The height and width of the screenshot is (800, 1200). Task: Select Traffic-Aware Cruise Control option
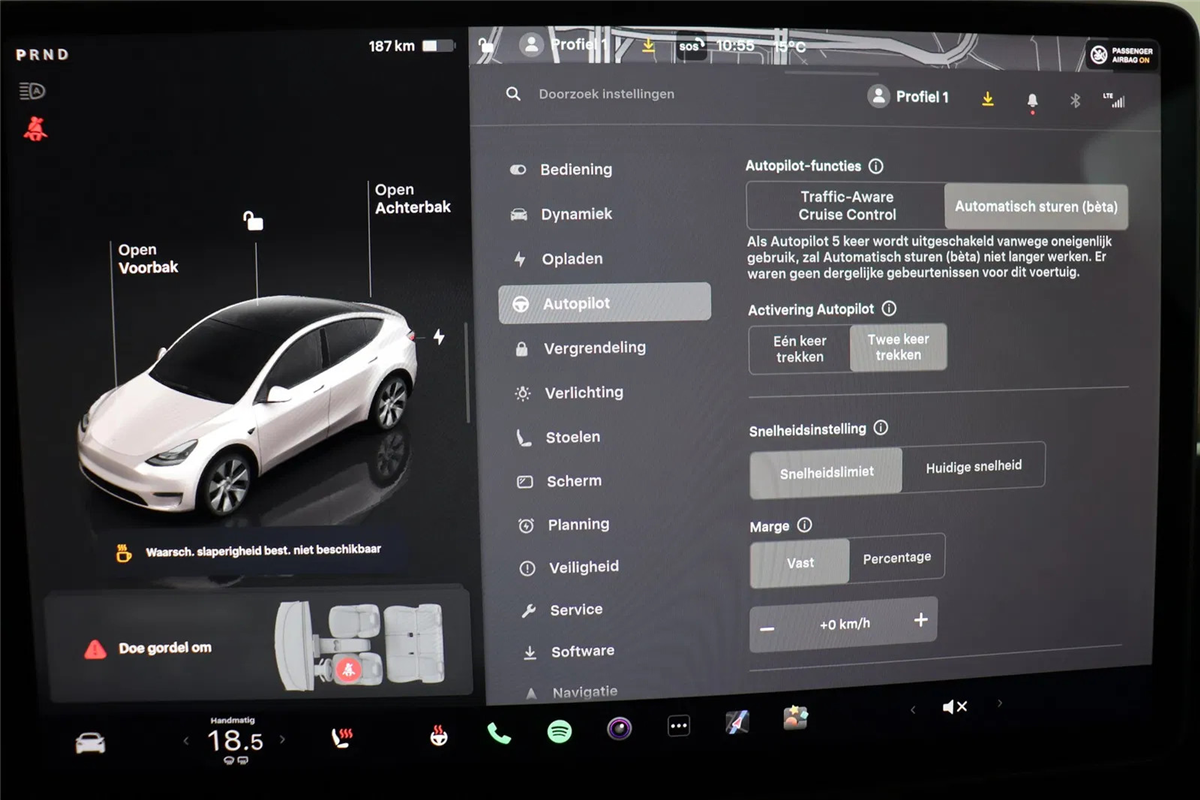tap(846, 206)
